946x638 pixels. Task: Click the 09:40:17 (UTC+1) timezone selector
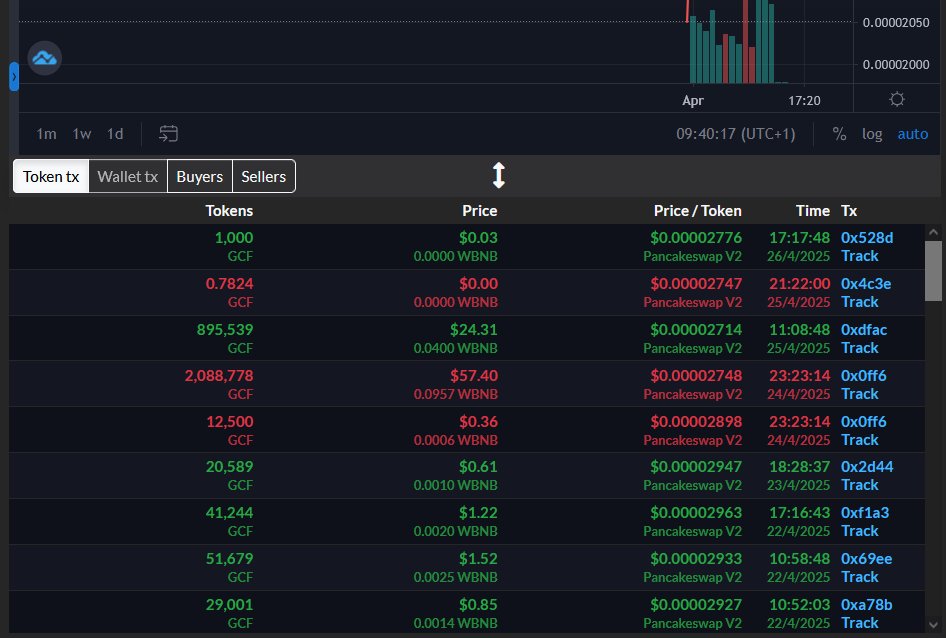pyautogui.click(x=735, y=134)
